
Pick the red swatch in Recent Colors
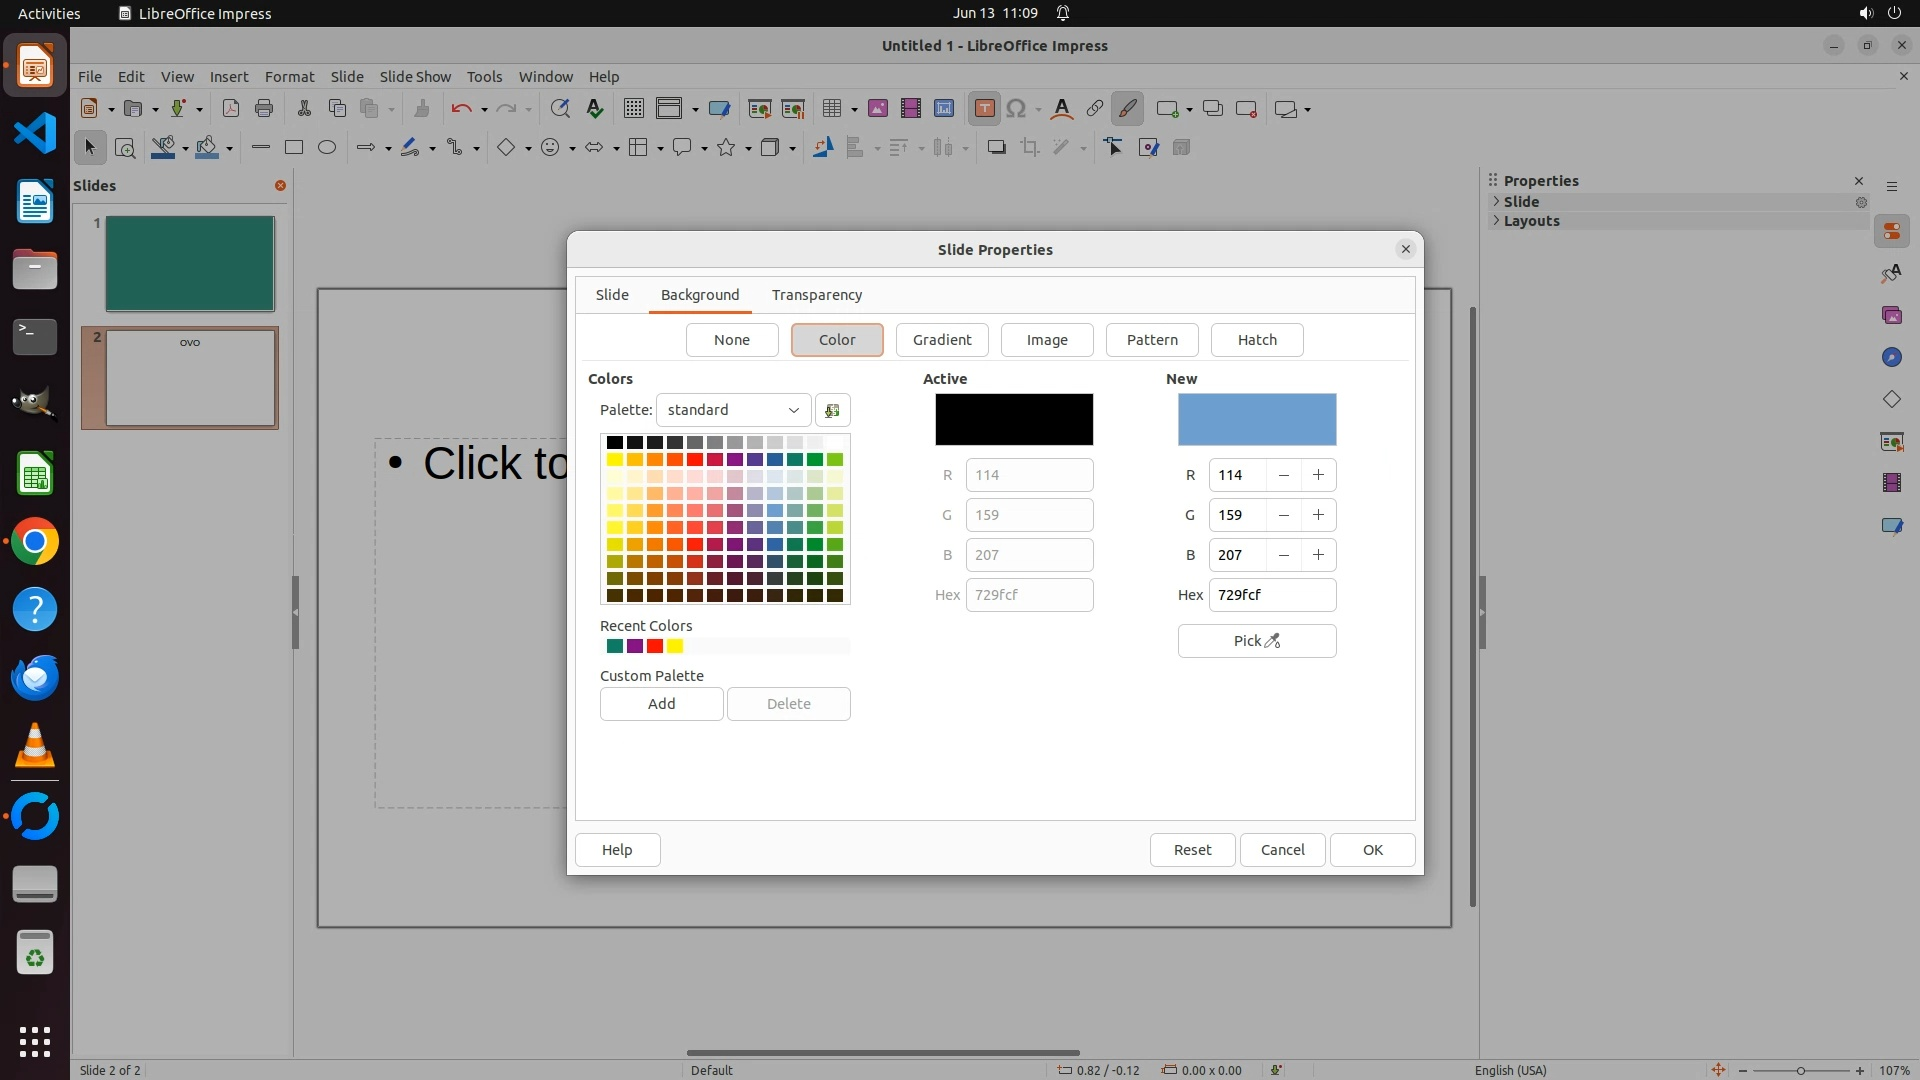point(655,646)
